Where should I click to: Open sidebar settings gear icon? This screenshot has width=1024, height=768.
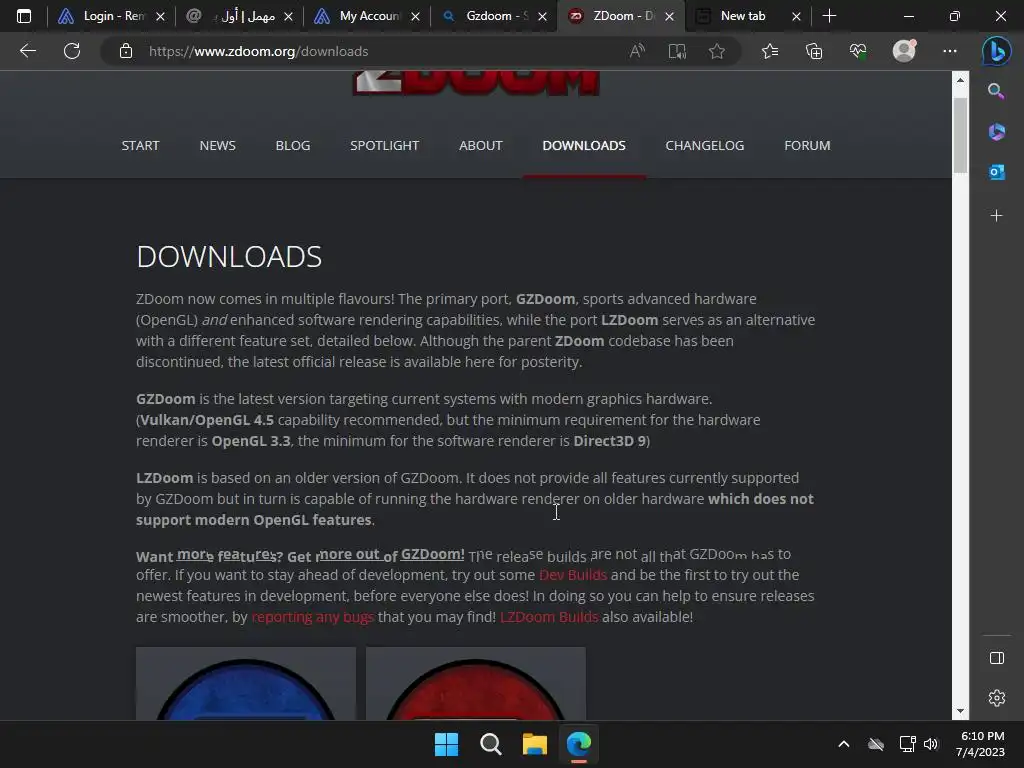tap(997, 698)
